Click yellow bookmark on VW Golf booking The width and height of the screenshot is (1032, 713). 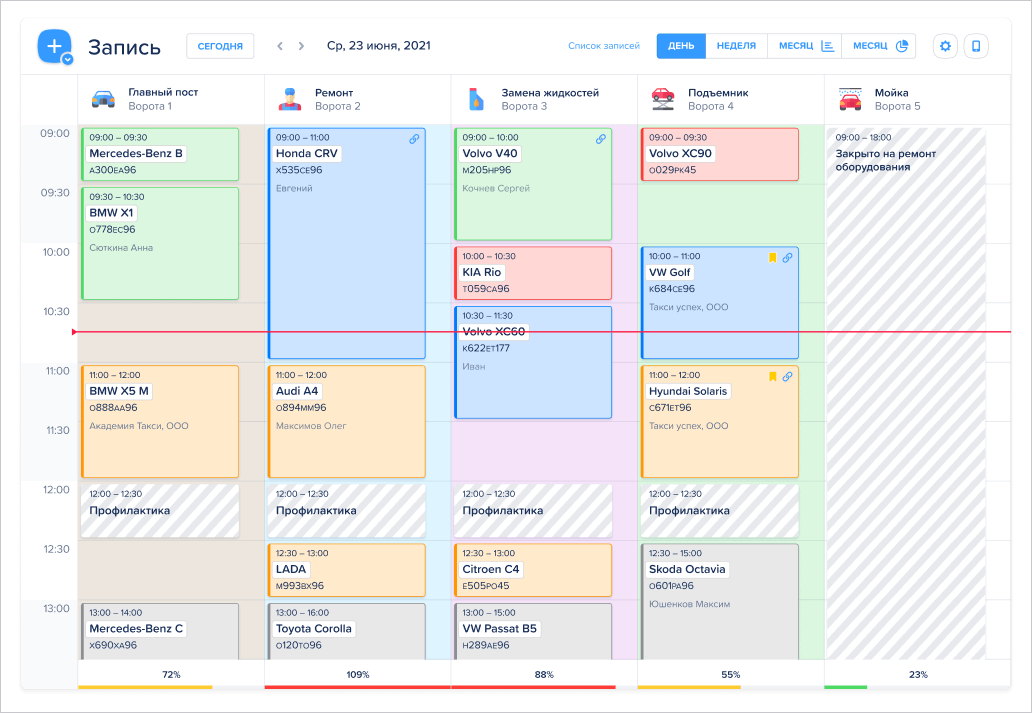coord(773,257)
